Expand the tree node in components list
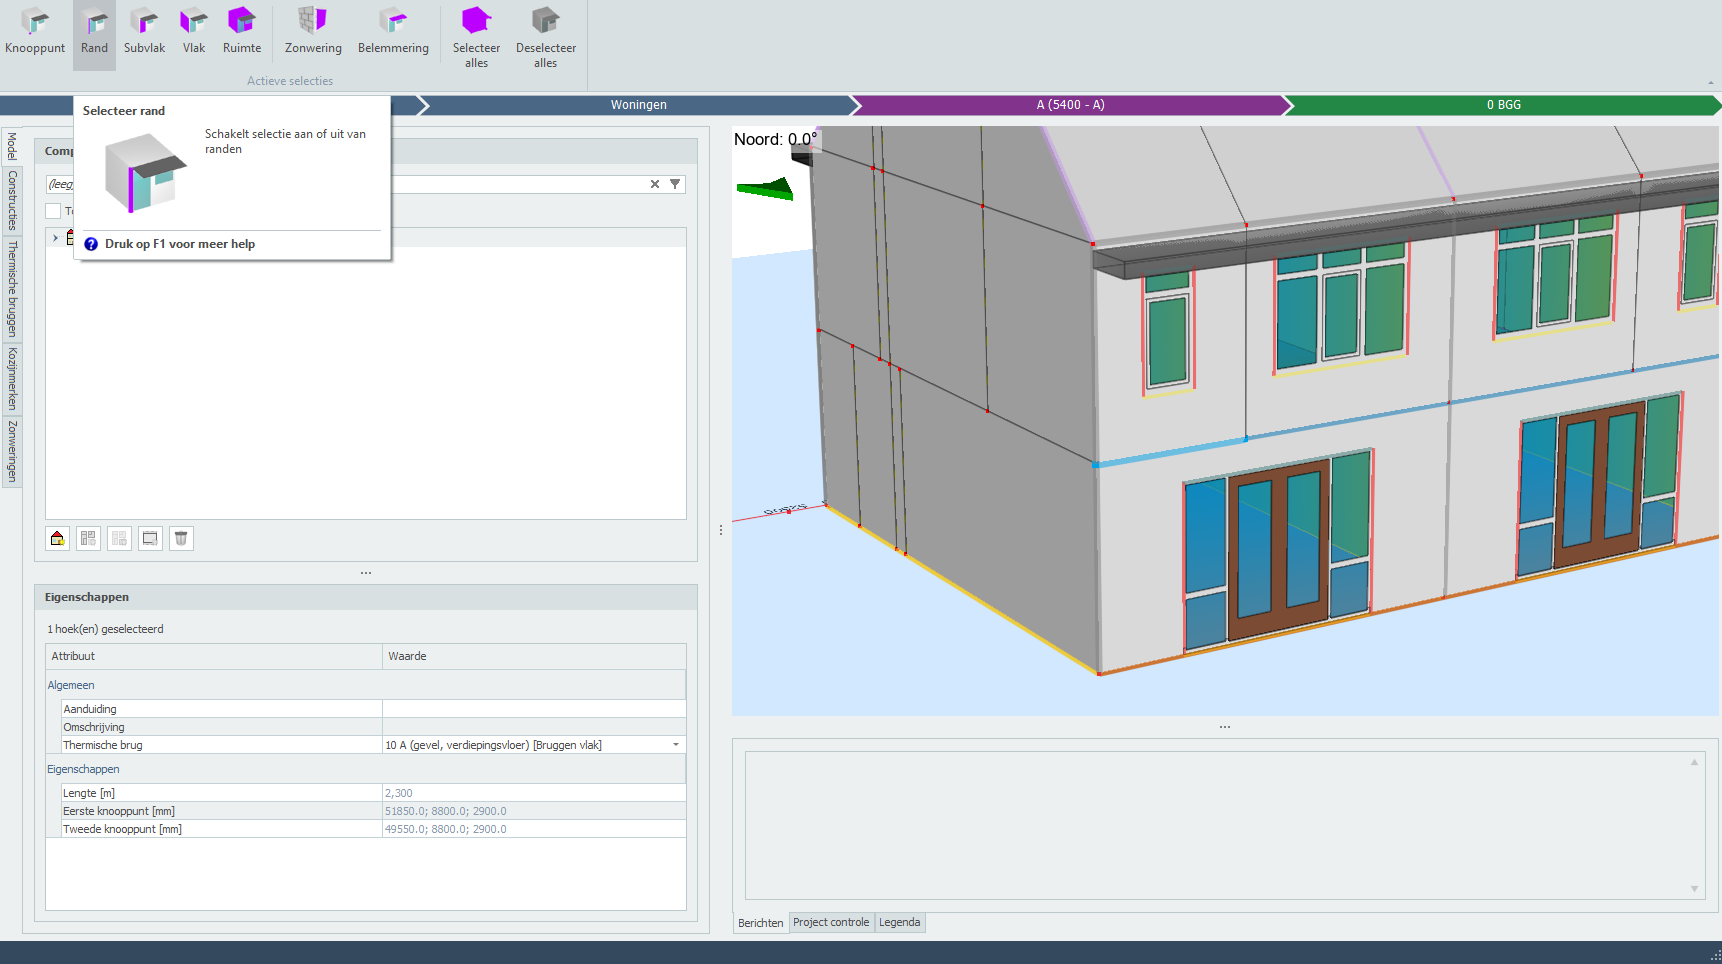Viewport: 1722px width, 964px height. [x=55, y=238]
